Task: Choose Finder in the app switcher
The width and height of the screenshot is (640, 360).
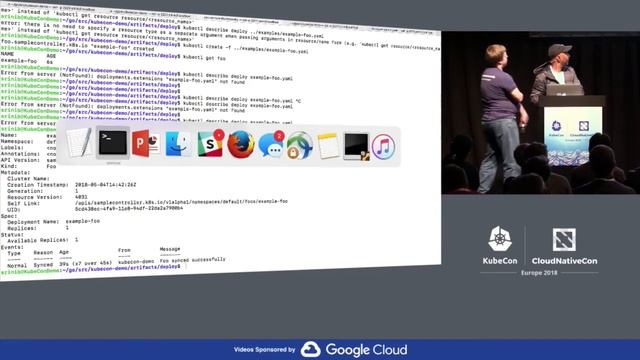Action: point(178,144)
